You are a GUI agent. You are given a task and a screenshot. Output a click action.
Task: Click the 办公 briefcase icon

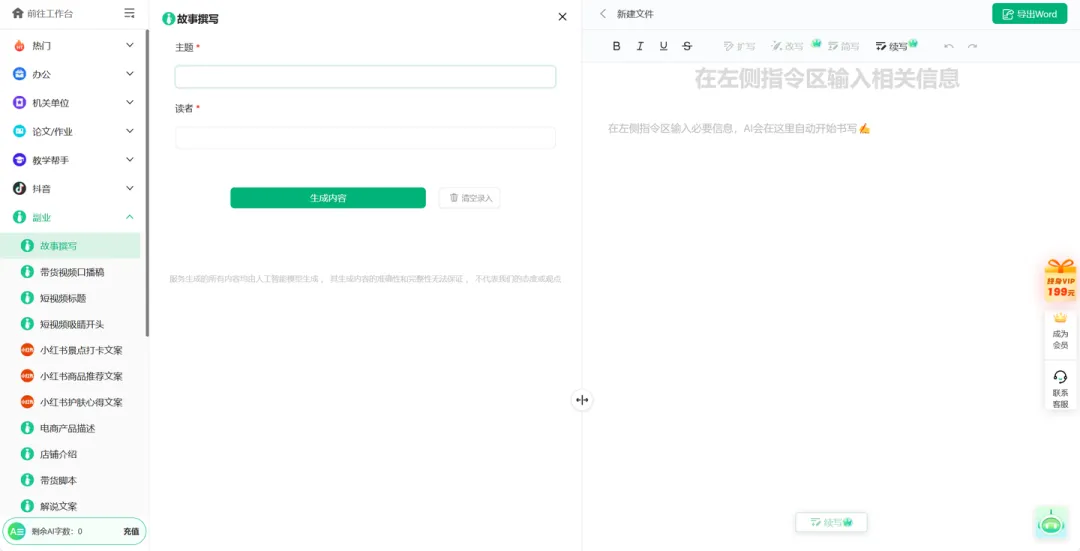tap(19, 74)
